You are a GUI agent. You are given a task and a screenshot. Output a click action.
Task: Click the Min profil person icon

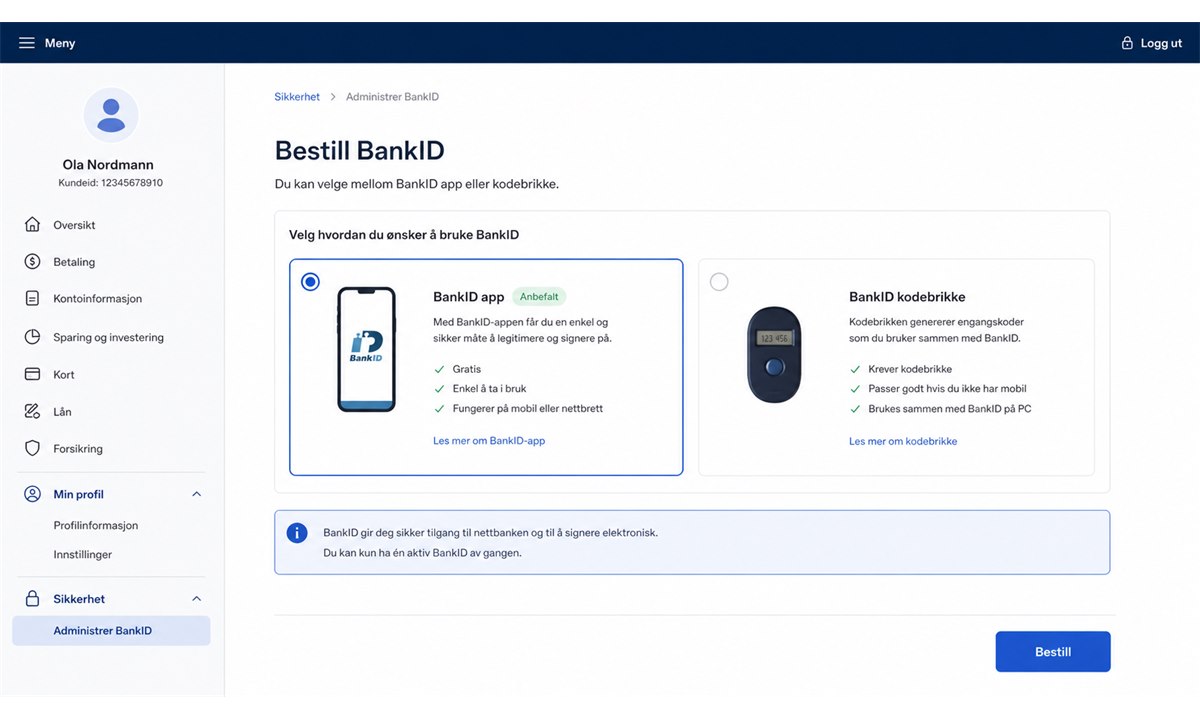click(32, 494)
